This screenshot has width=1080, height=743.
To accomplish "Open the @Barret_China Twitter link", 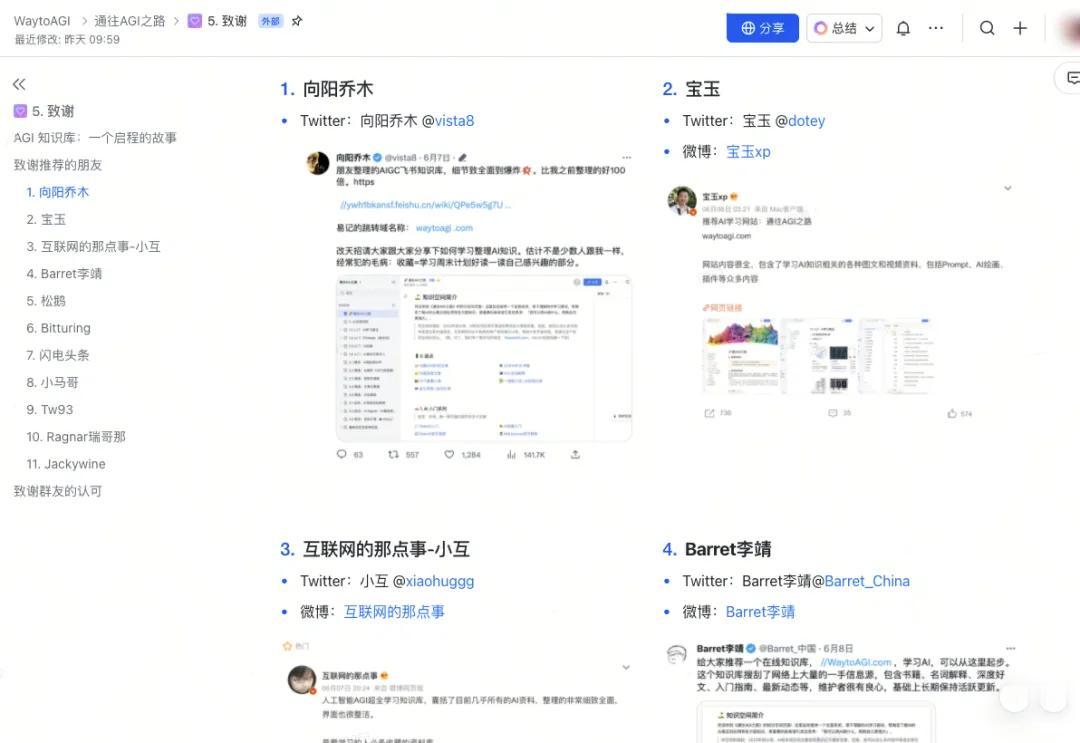I will [x=866, y=581].
